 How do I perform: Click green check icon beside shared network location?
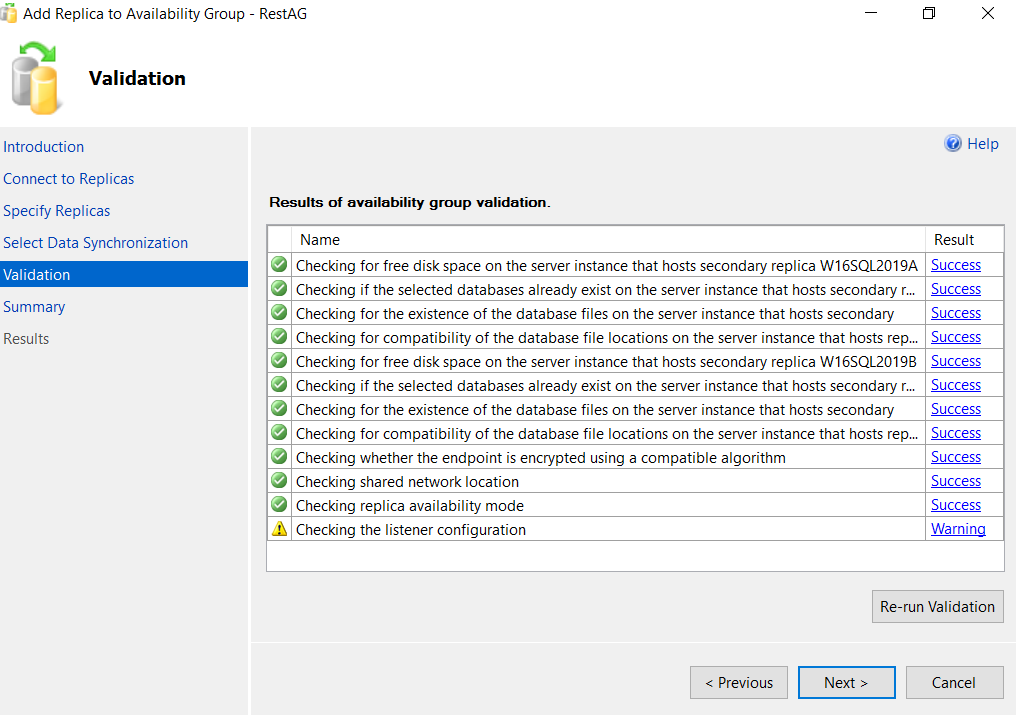tap(279, 481)
